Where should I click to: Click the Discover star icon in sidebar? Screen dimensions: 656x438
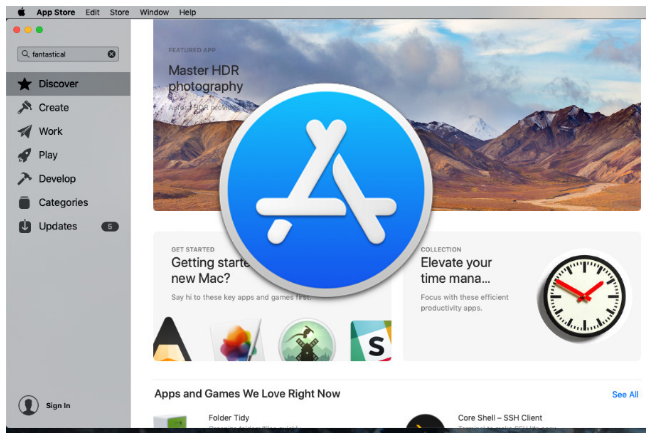(25, 84)
